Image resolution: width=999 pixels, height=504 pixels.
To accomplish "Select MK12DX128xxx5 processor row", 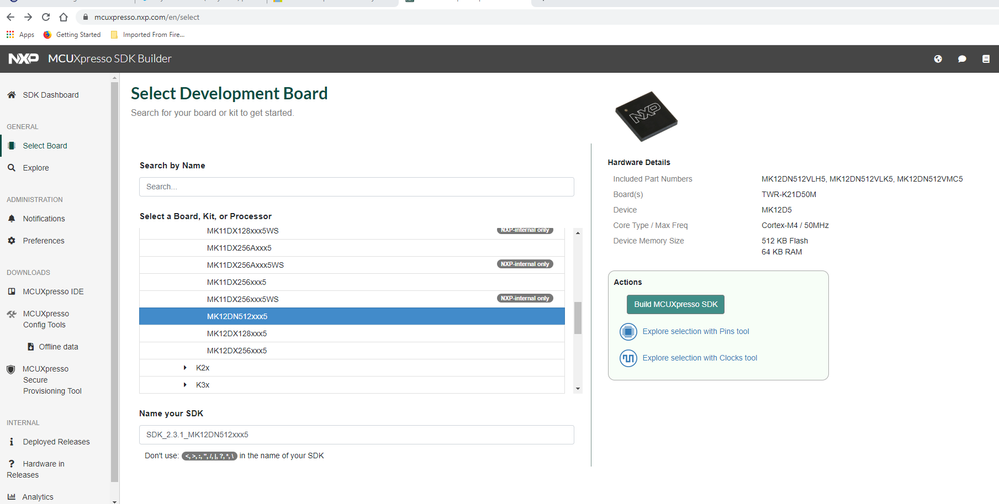I will tap(352, 334).
